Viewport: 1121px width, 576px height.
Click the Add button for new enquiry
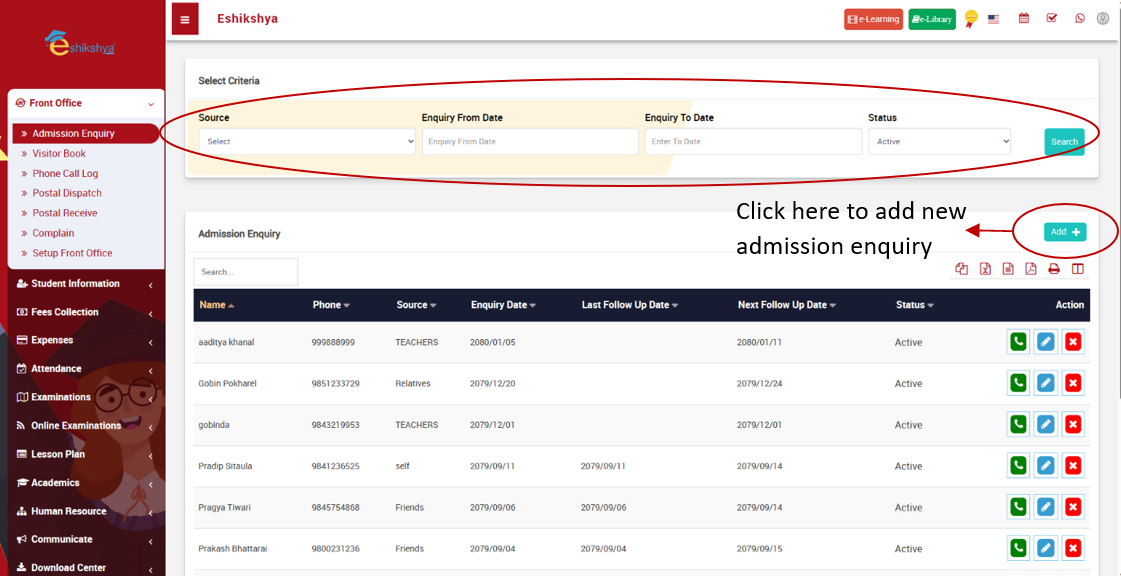1064,231
